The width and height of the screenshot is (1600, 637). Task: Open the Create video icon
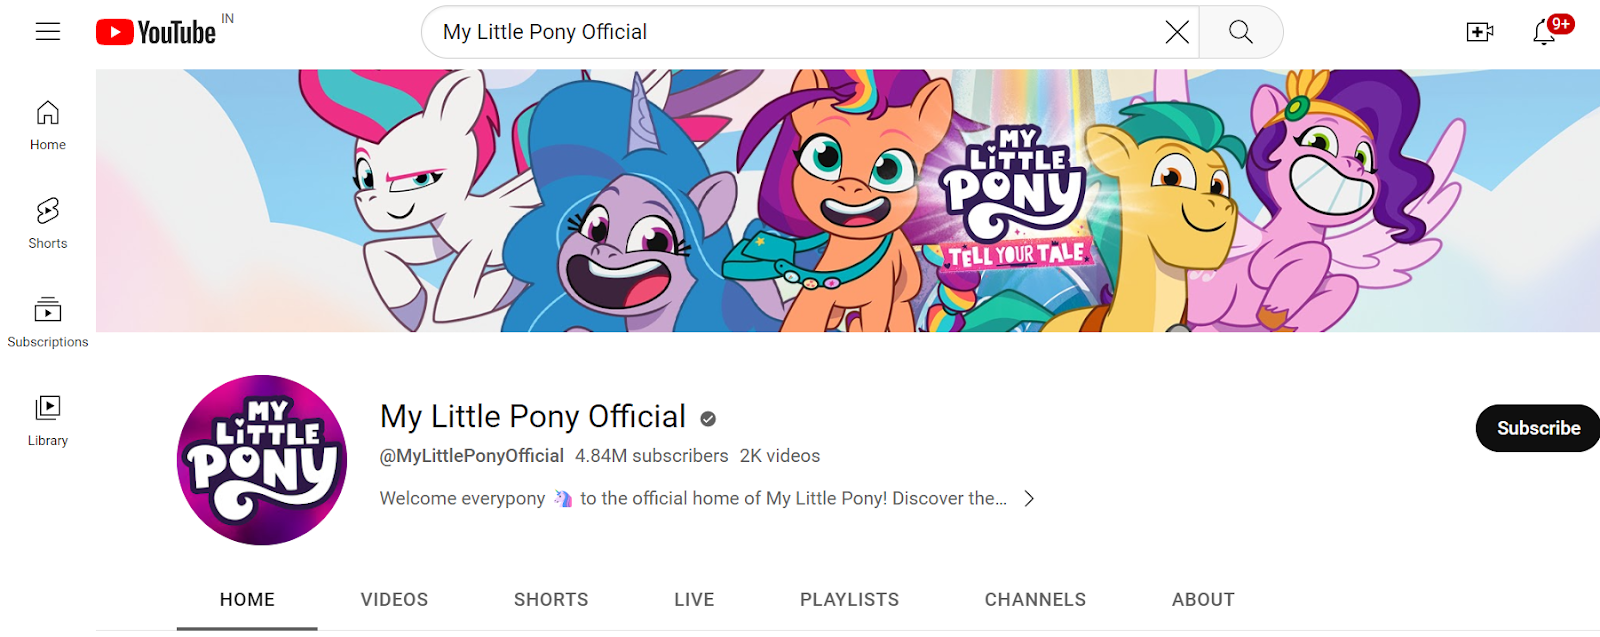(x=1480, y=32)
